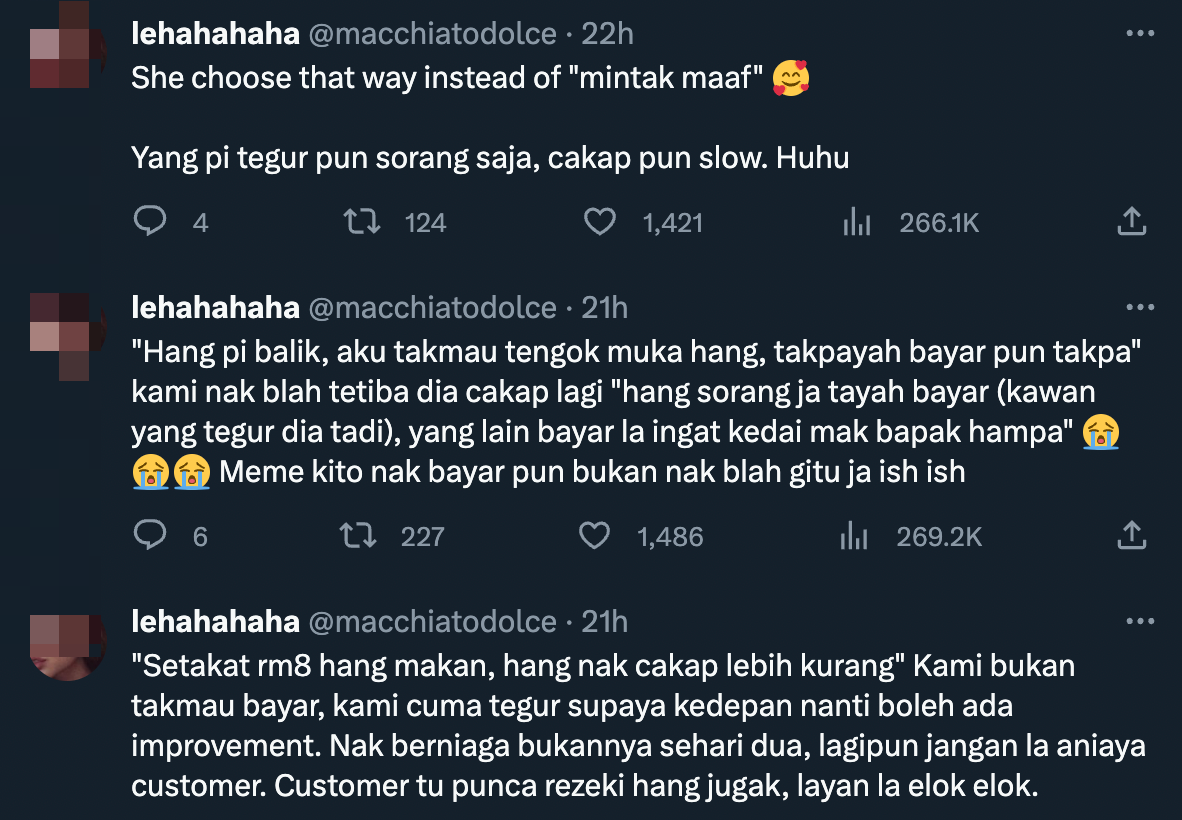Screen dimensions: 1182x820
Task: Retweet the tweet with 124 retweets
Action: point(360,222)
